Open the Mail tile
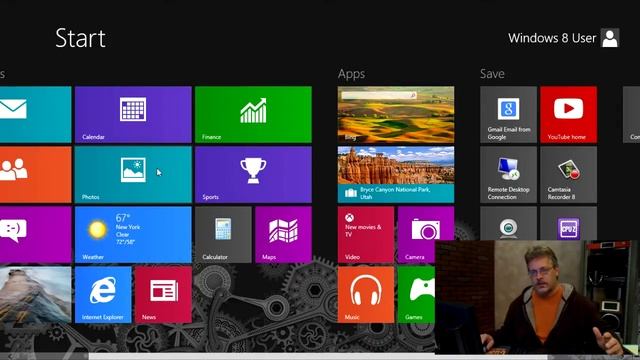Viewport: 640px width, 360px height. (x=36, y=114)
